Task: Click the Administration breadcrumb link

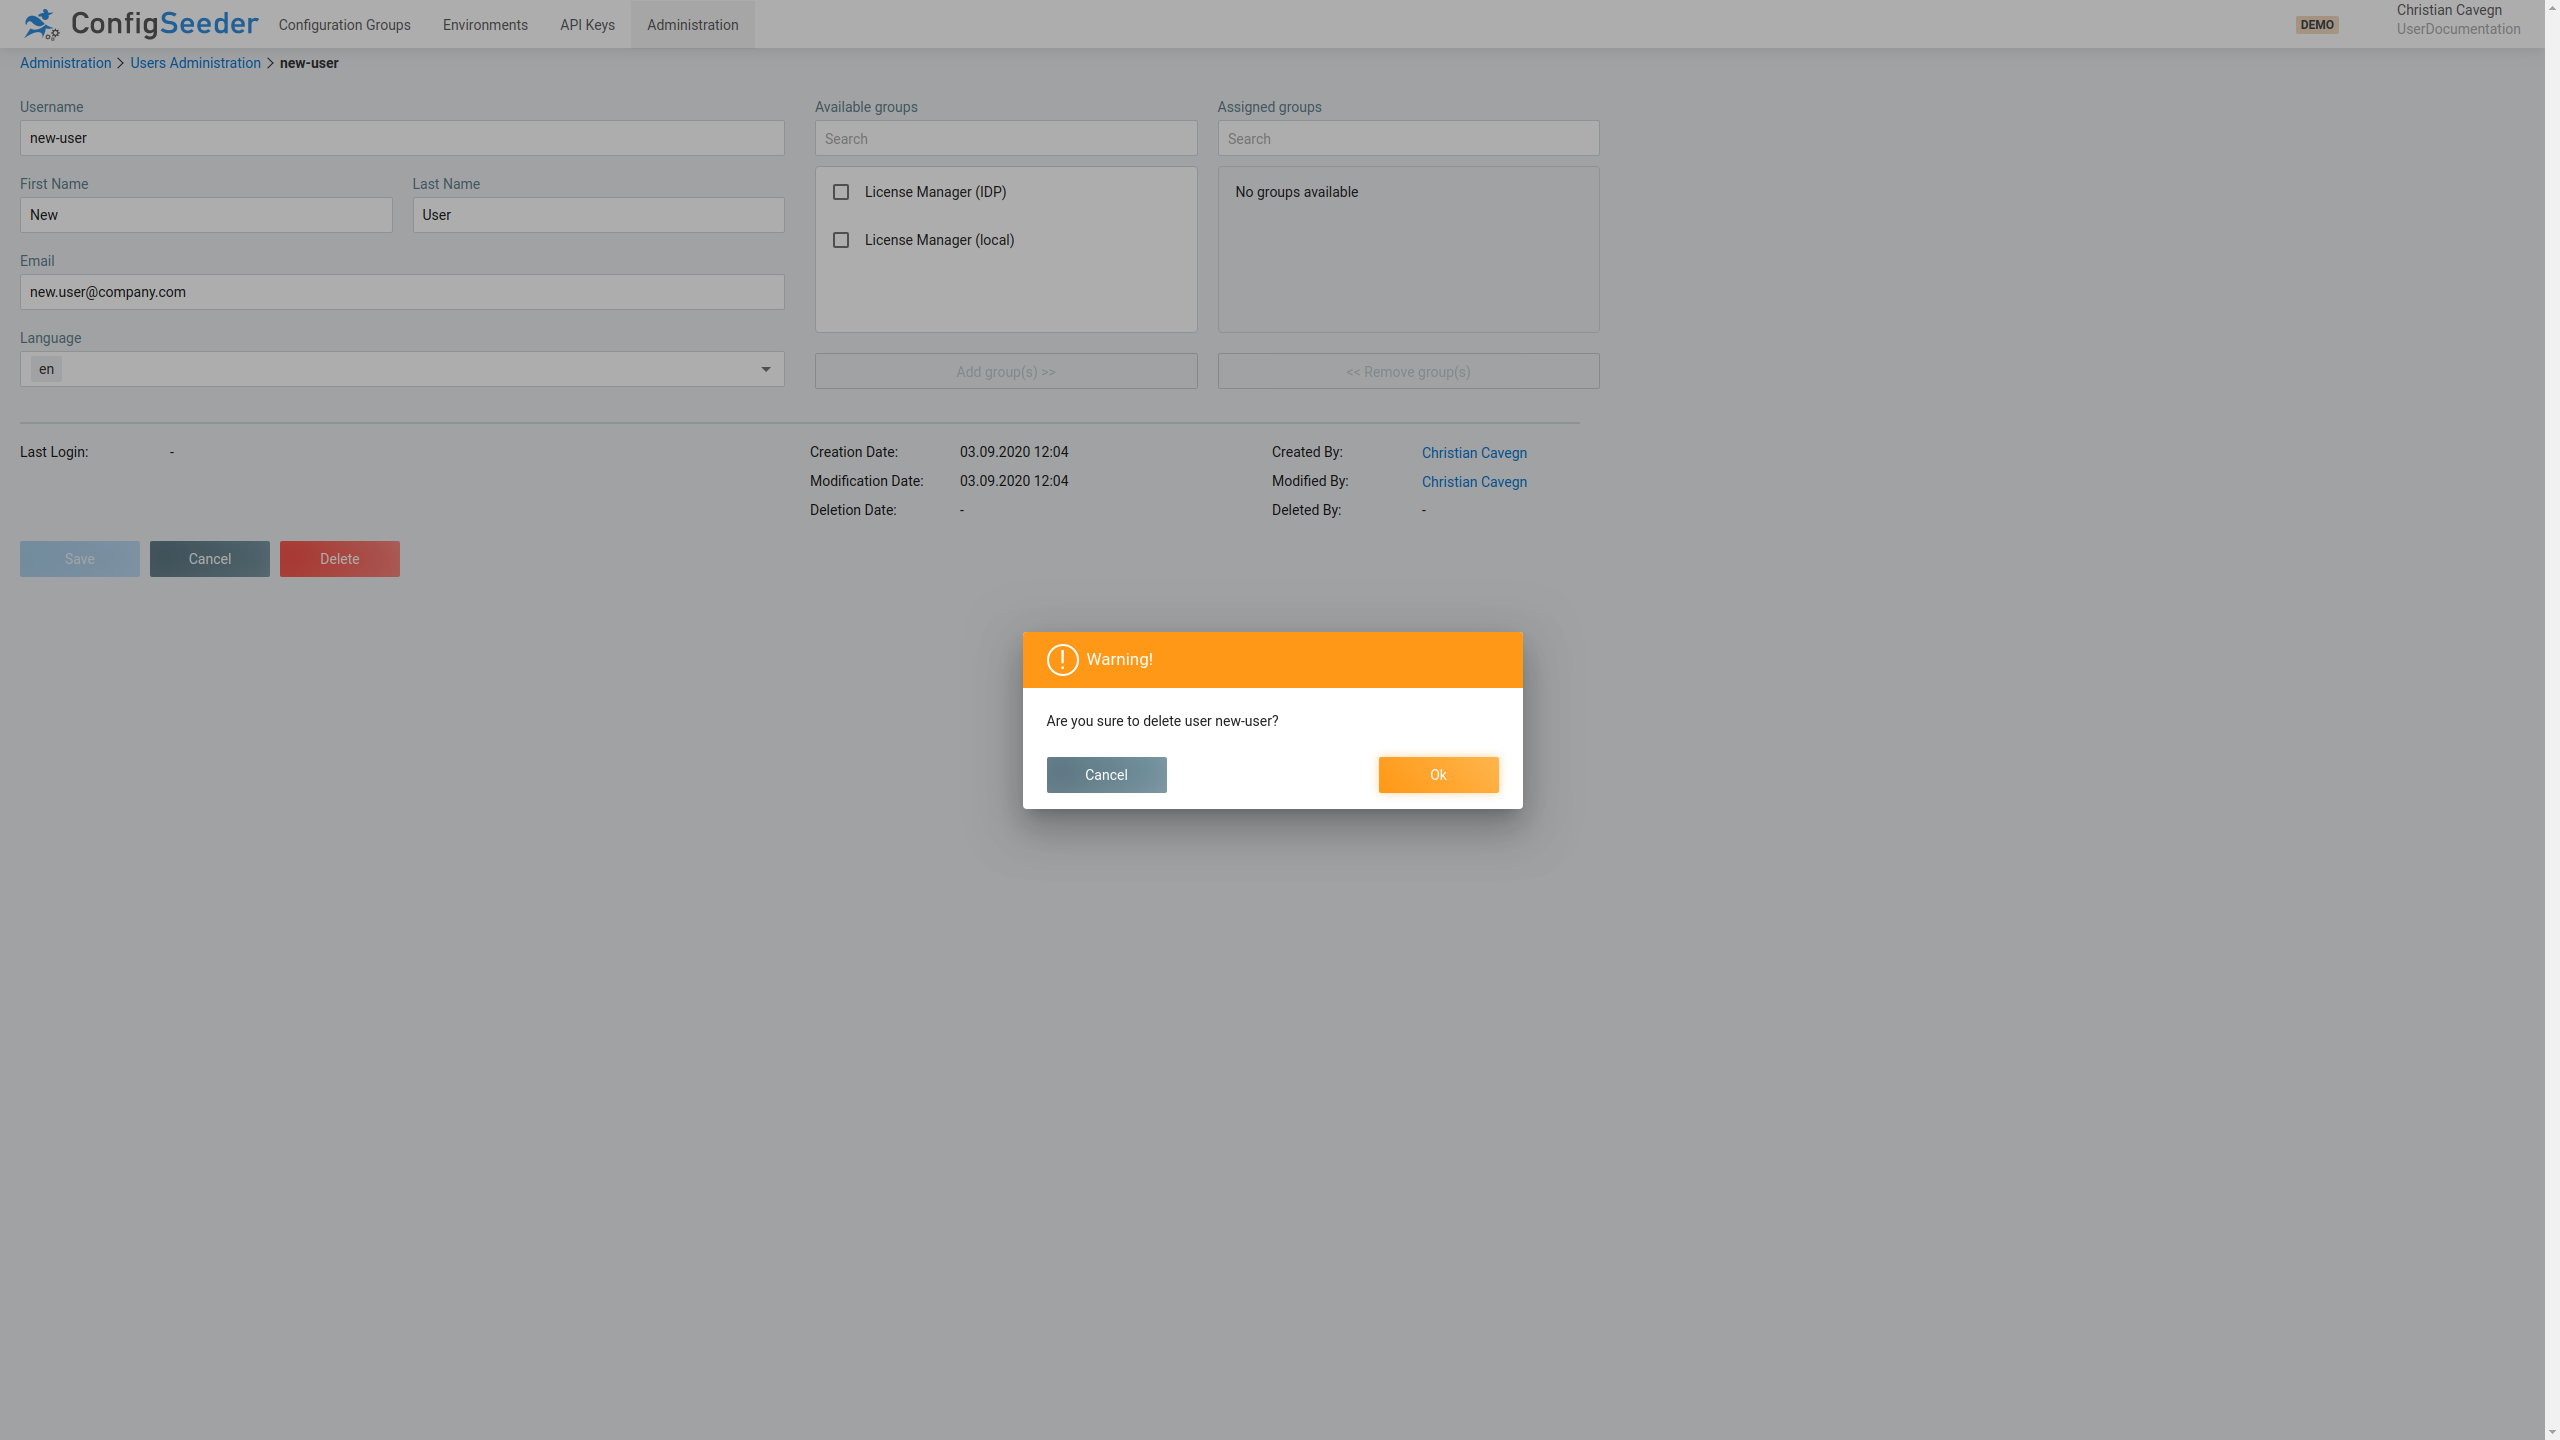Action: [x=65, y=63]
